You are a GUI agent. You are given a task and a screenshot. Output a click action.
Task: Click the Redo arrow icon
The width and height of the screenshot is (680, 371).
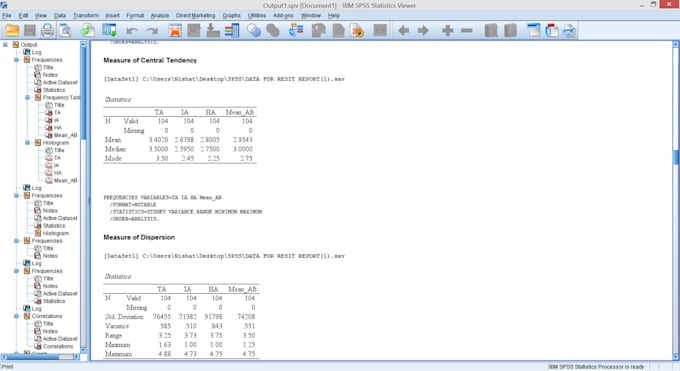pyautogui.click(x=152, y=30)
